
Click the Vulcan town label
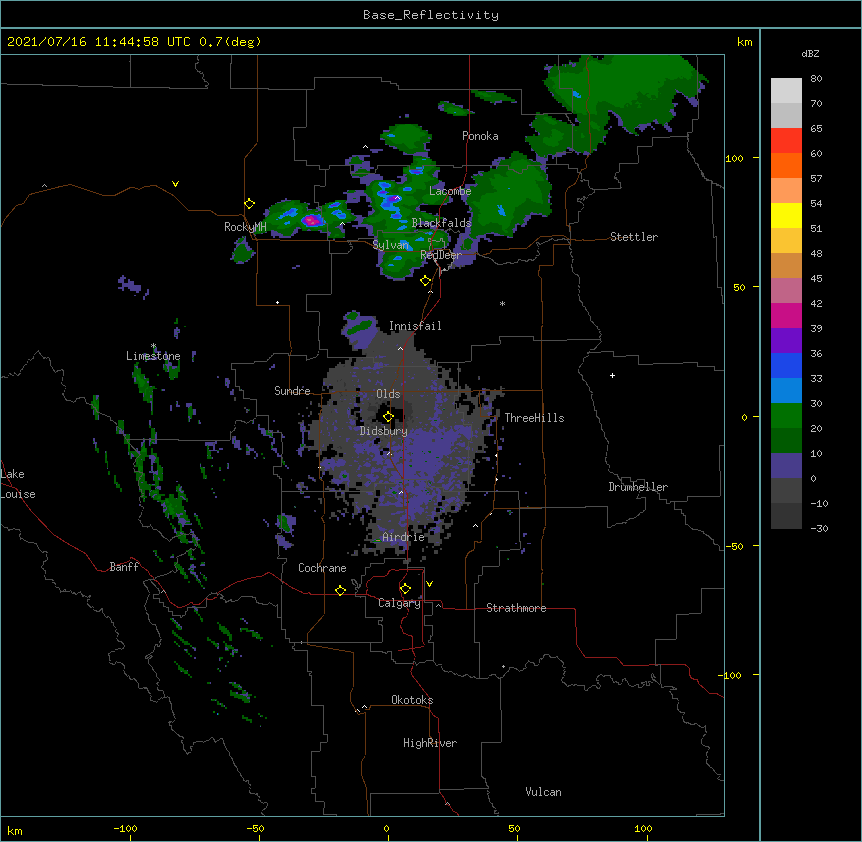coord(543,792)
